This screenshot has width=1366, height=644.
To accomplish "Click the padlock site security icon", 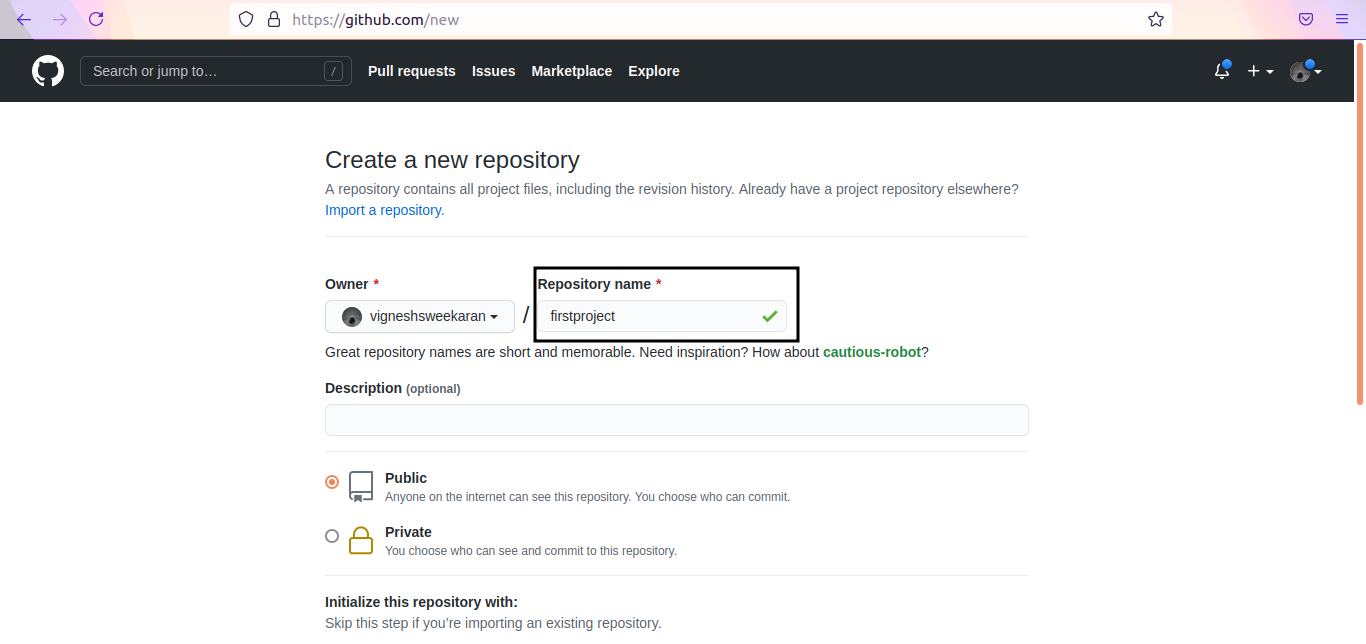I will [x=274, y=19].
